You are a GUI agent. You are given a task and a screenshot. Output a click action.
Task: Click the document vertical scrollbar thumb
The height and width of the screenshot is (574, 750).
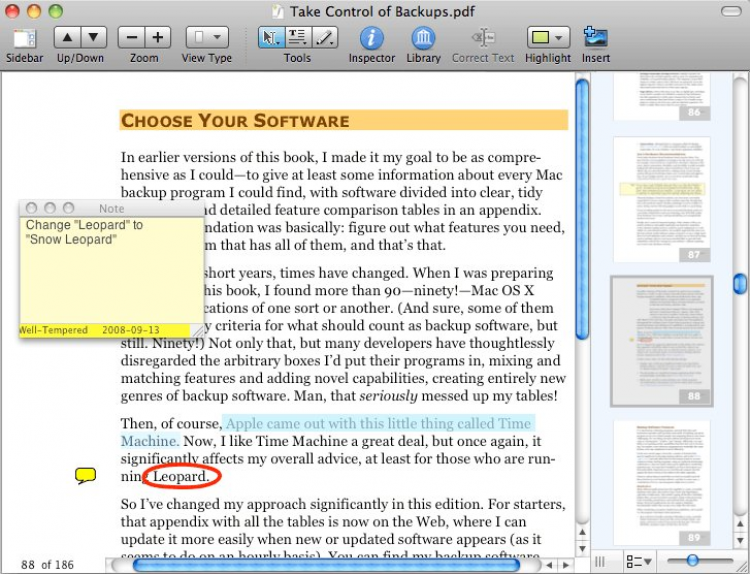click(x=582, y=209)
